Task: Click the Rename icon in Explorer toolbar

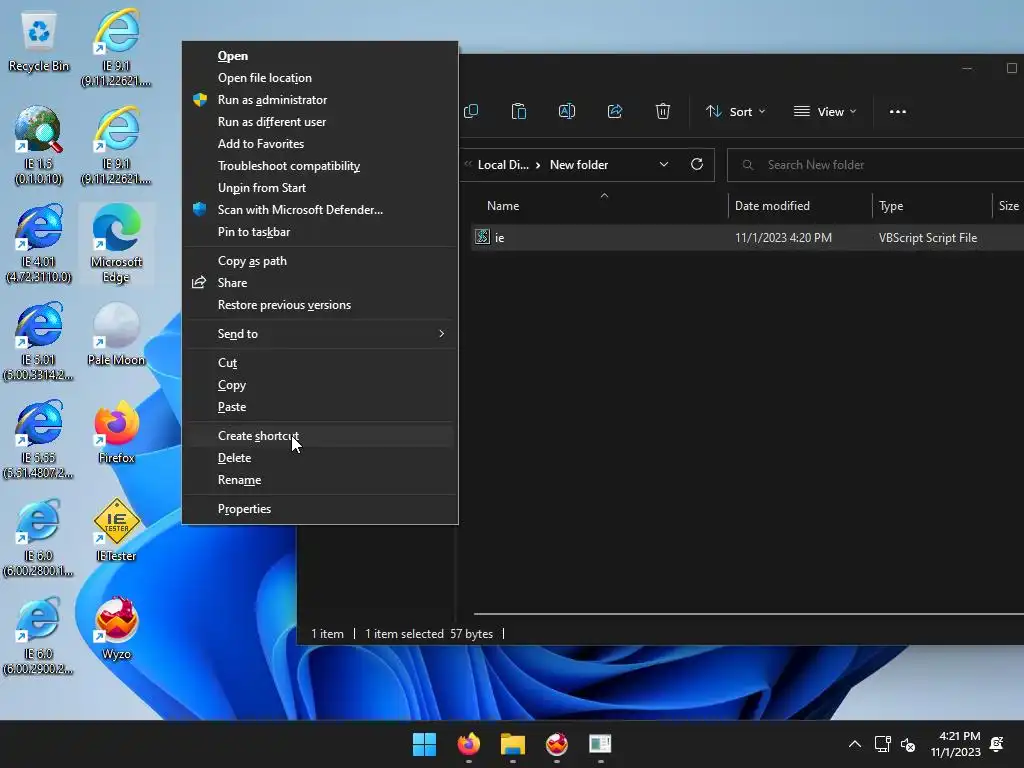Action: [567, 112]
